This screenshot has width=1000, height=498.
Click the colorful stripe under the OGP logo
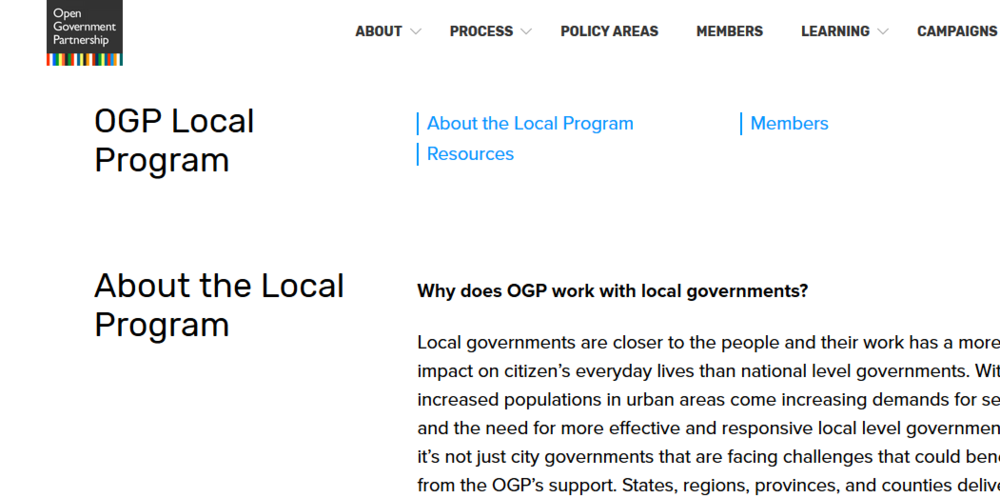(84, 60)
